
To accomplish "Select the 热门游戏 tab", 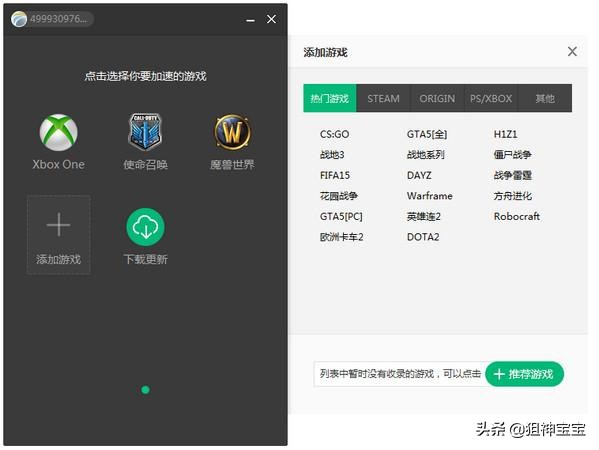I will tap(330, 99).
